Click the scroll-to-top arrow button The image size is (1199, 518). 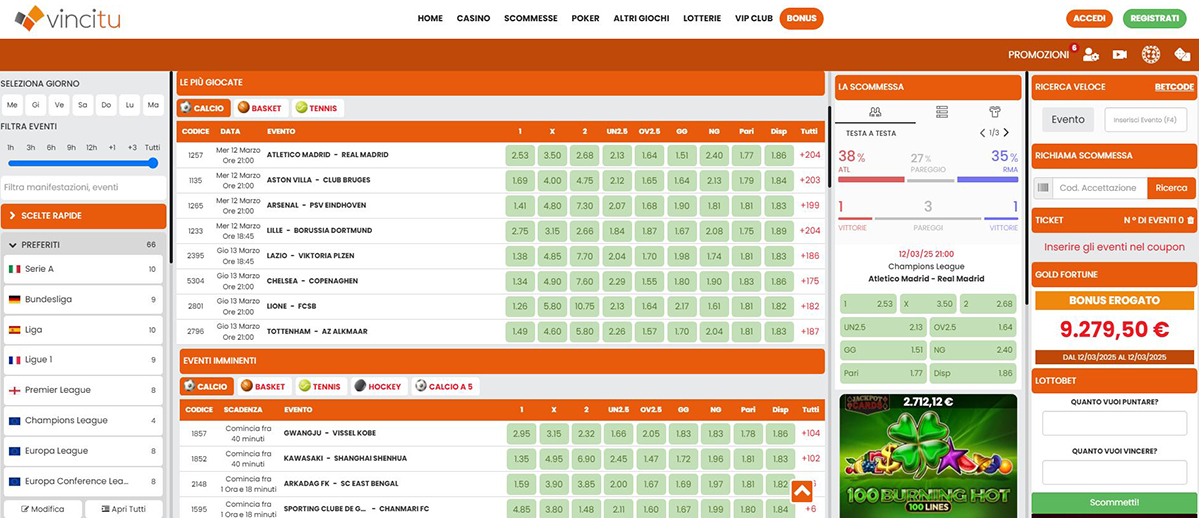801,491
